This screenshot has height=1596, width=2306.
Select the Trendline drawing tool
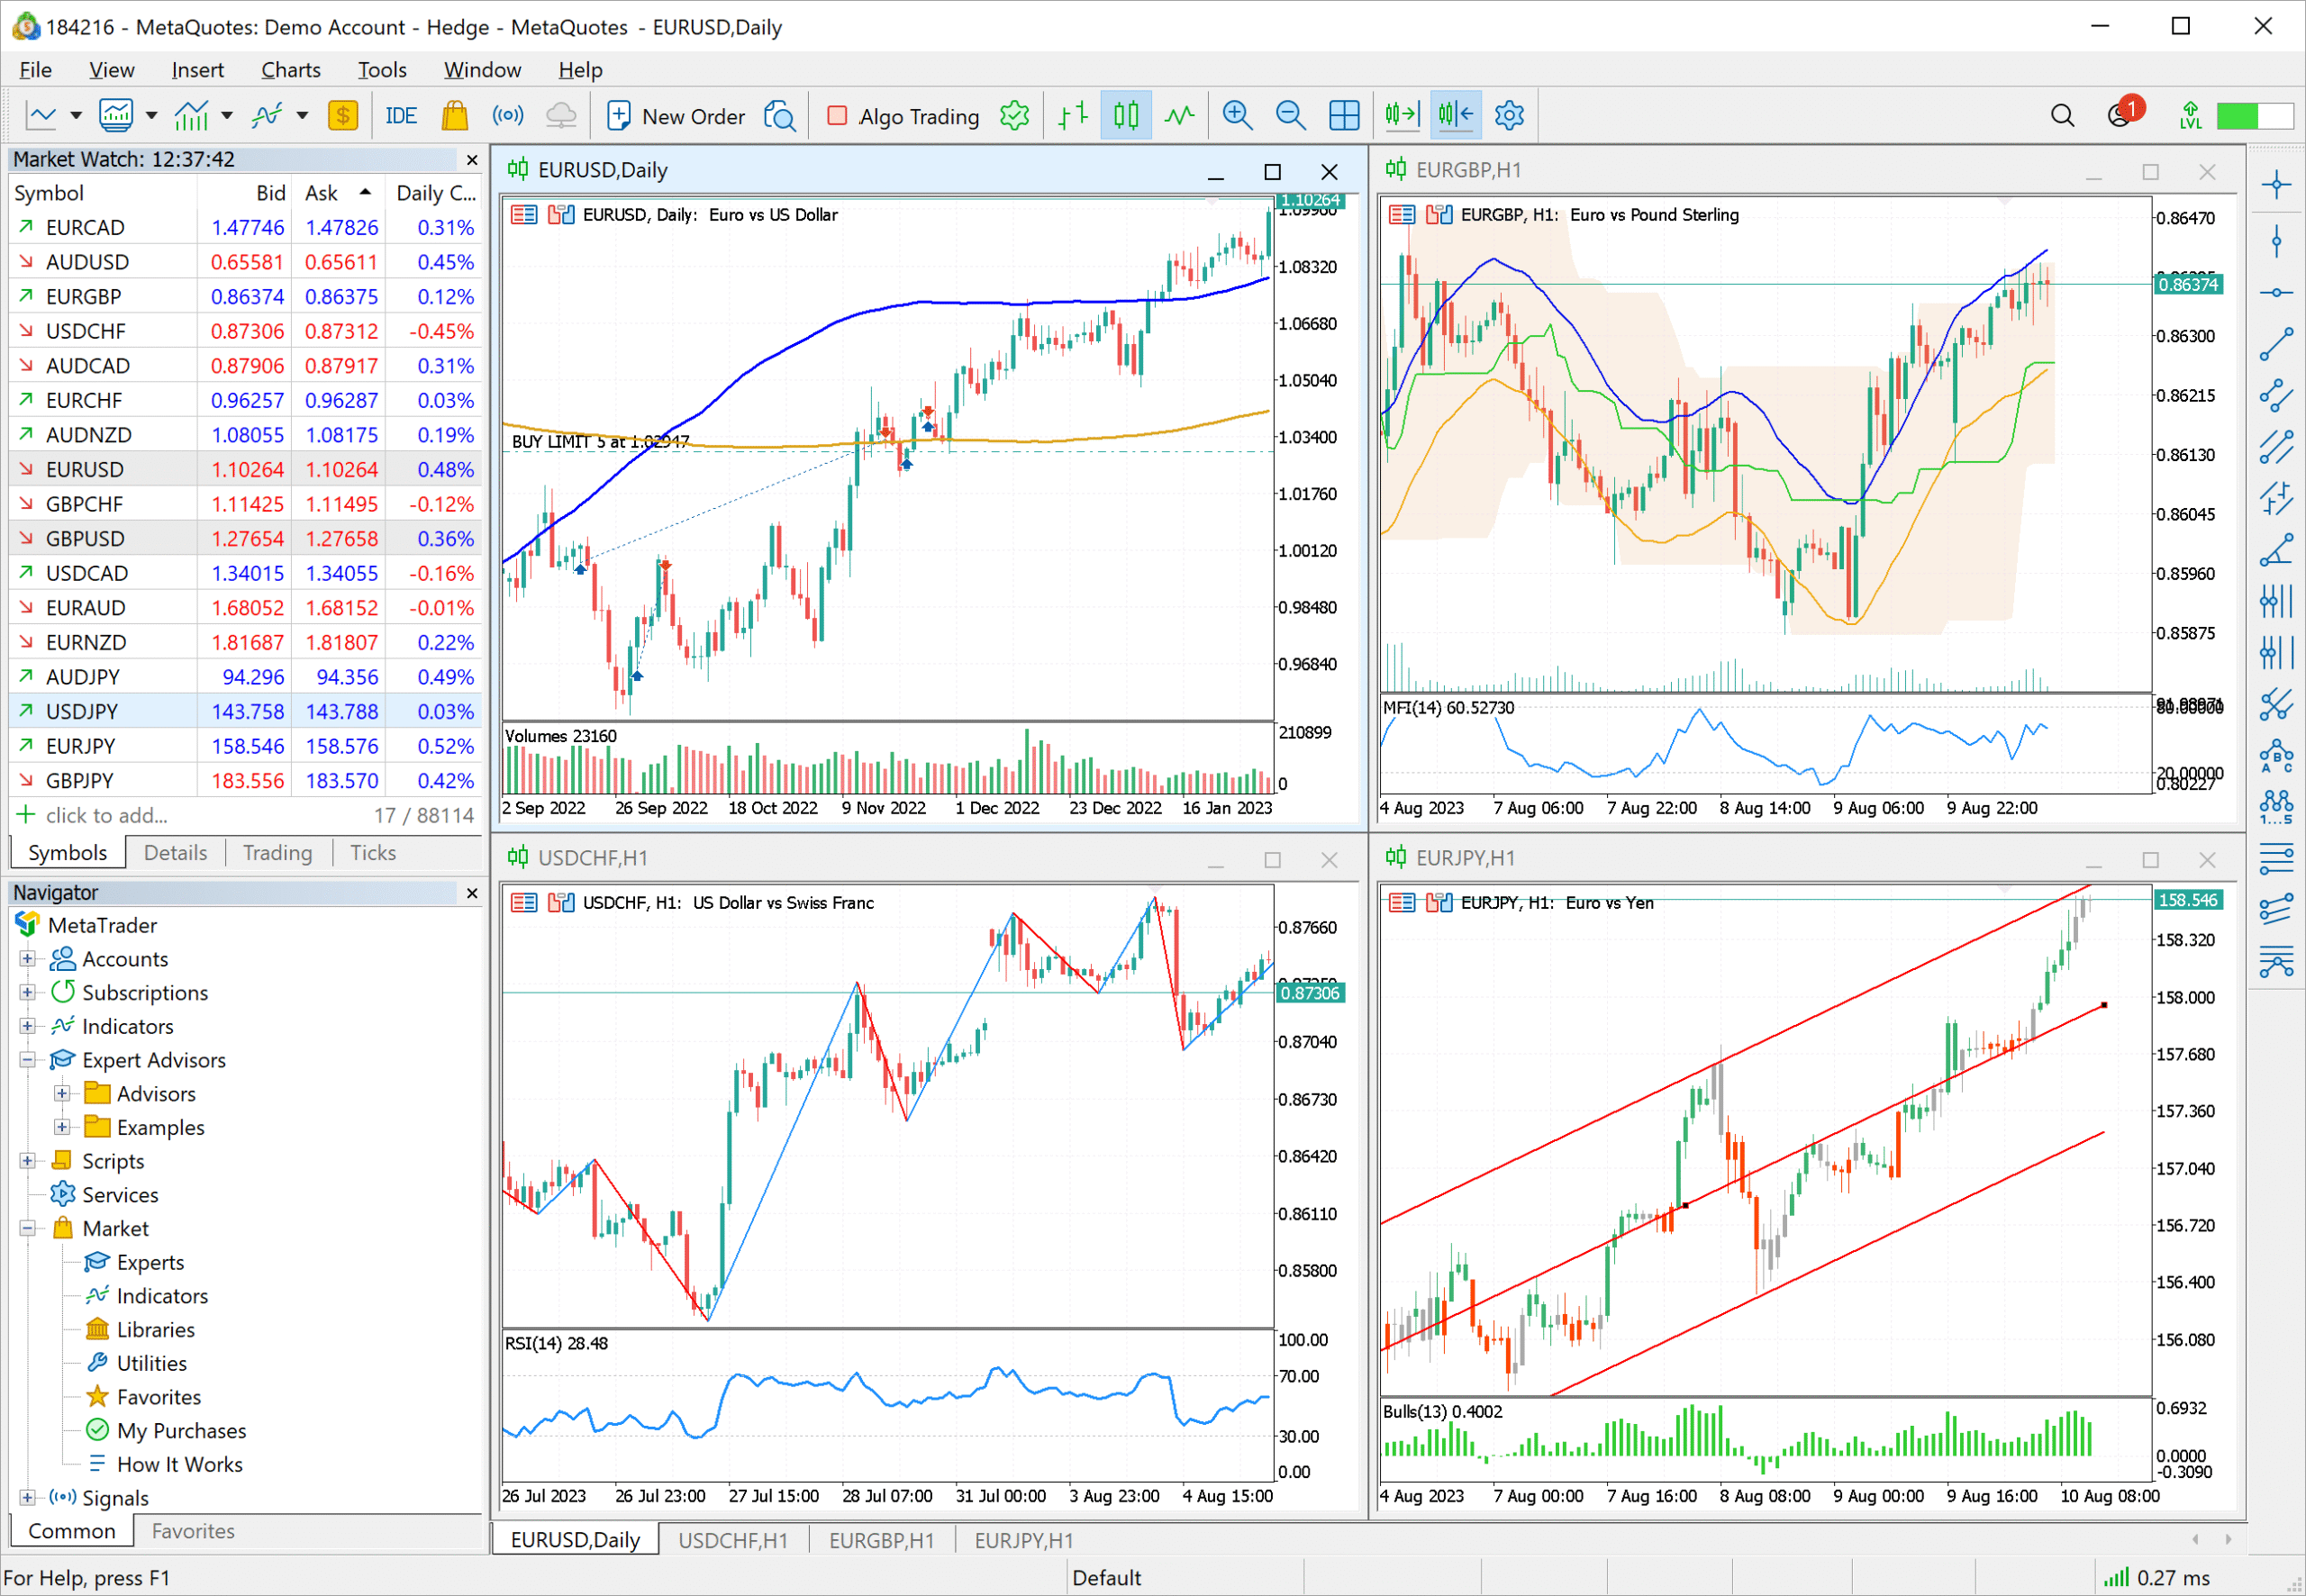click(x=2276, y=344)
